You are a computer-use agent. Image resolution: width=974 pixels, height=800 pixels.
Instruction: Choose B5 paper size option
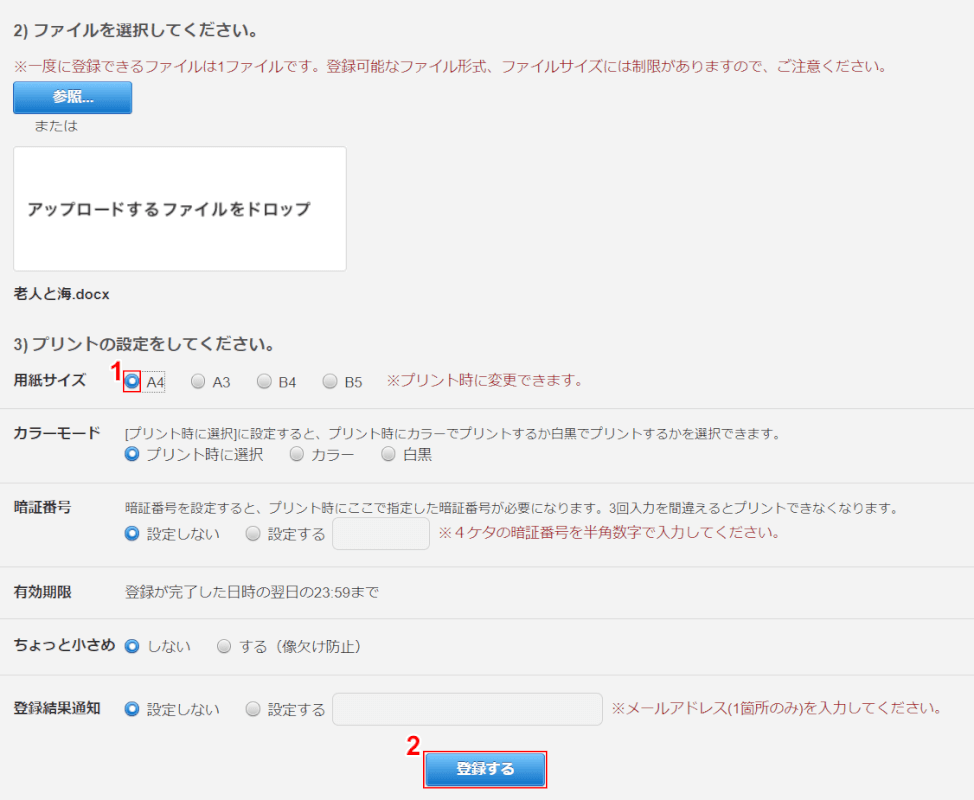(x=330, y=381)
